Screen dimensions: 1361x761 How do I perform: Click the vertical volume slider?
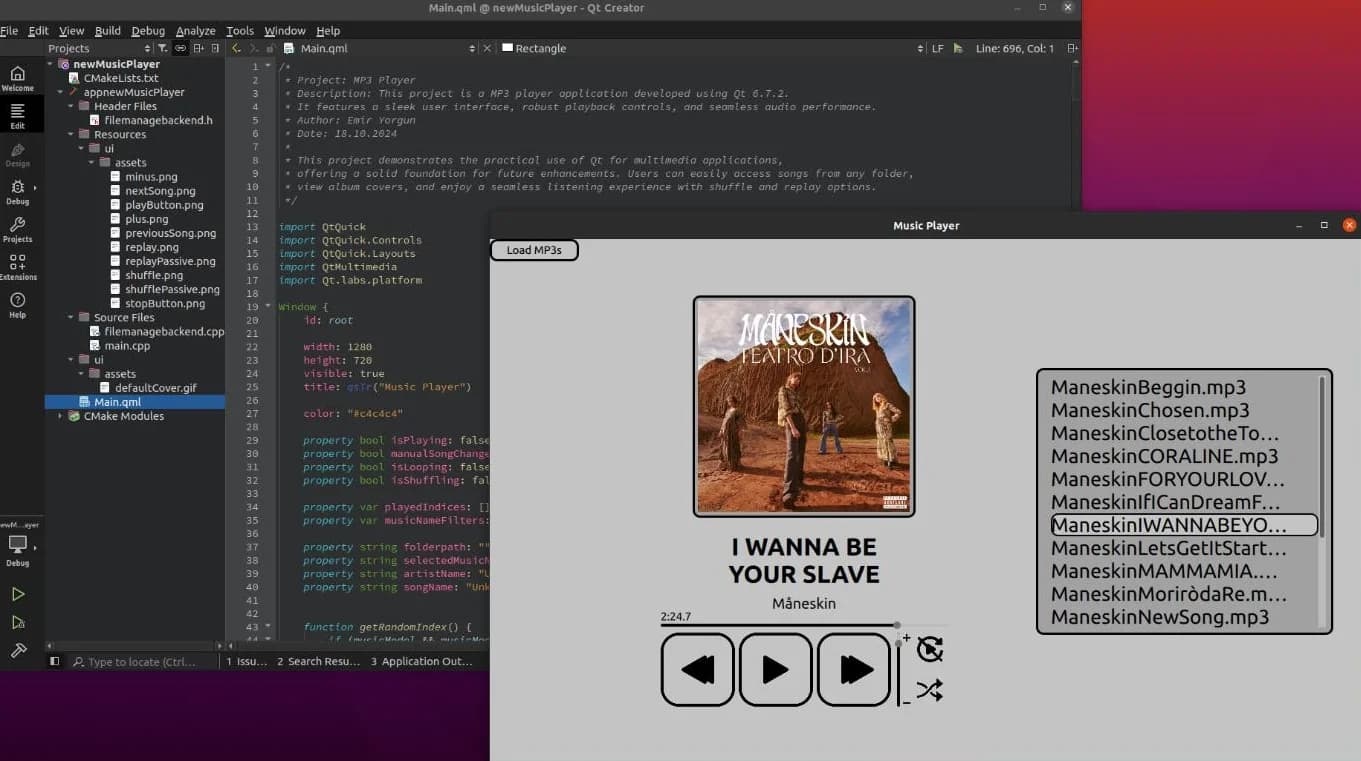pyautogui.click(x=898, y=672)
